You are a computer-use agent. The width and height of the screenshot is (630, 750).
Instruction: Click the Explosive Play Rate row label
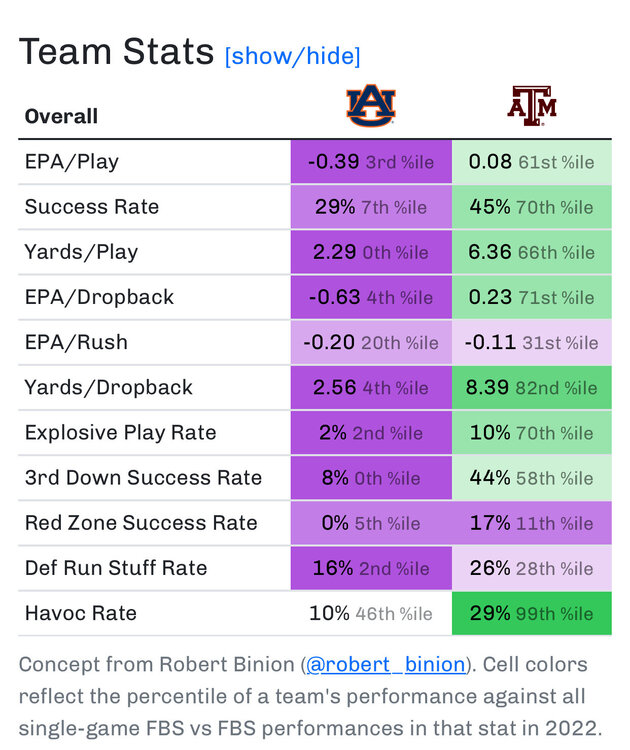120,433
